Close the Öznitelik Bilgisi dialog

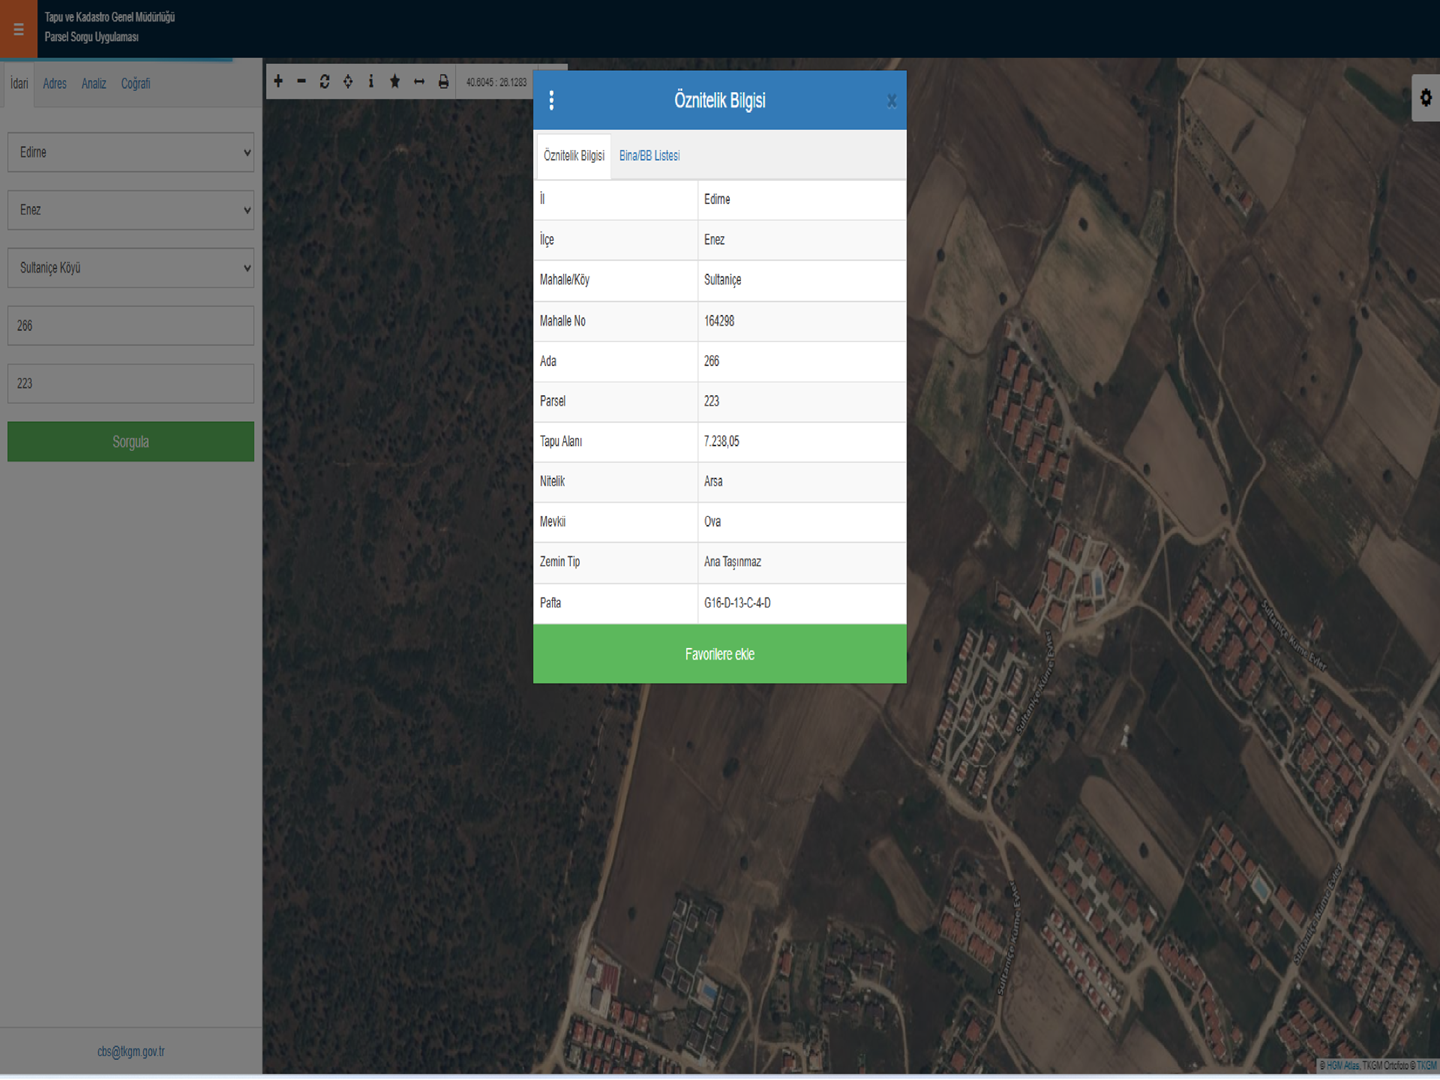891,100
